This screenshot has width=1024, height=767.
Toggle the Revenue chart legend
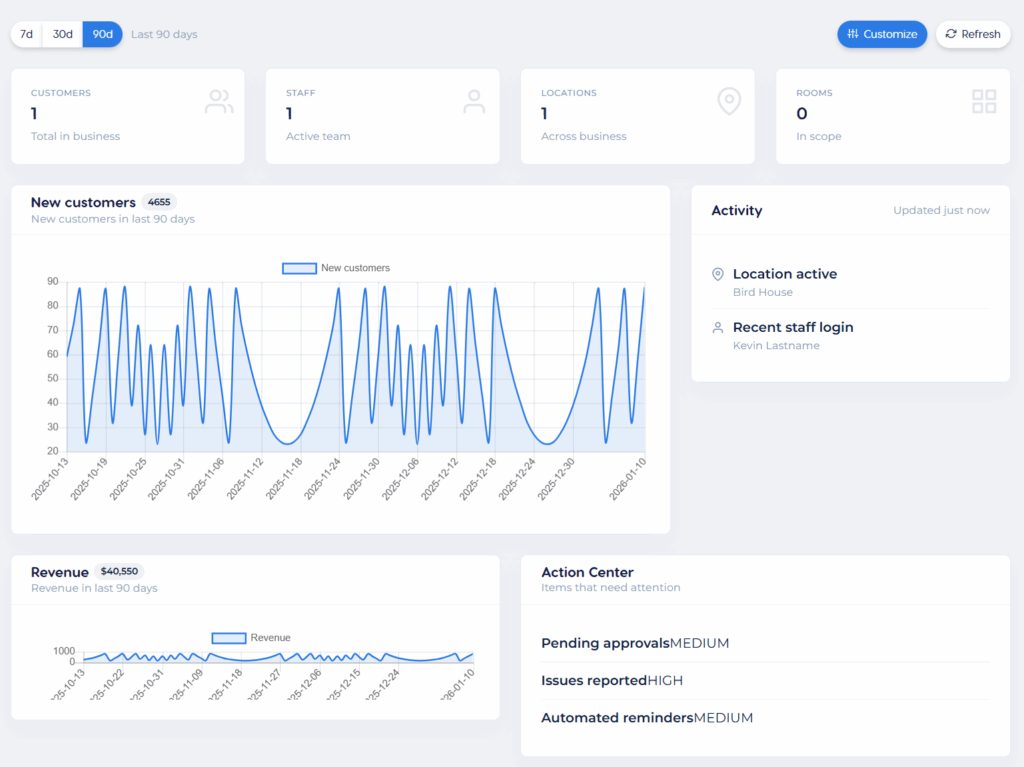tap(251, 638)
